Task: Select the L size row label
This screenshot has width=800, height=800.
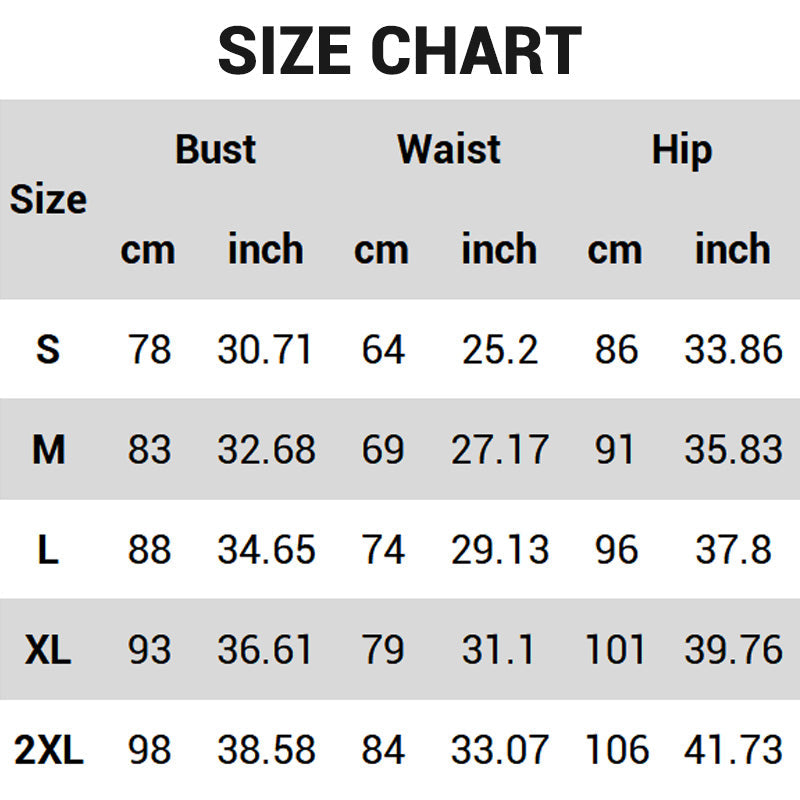Action: coord(48,550)
